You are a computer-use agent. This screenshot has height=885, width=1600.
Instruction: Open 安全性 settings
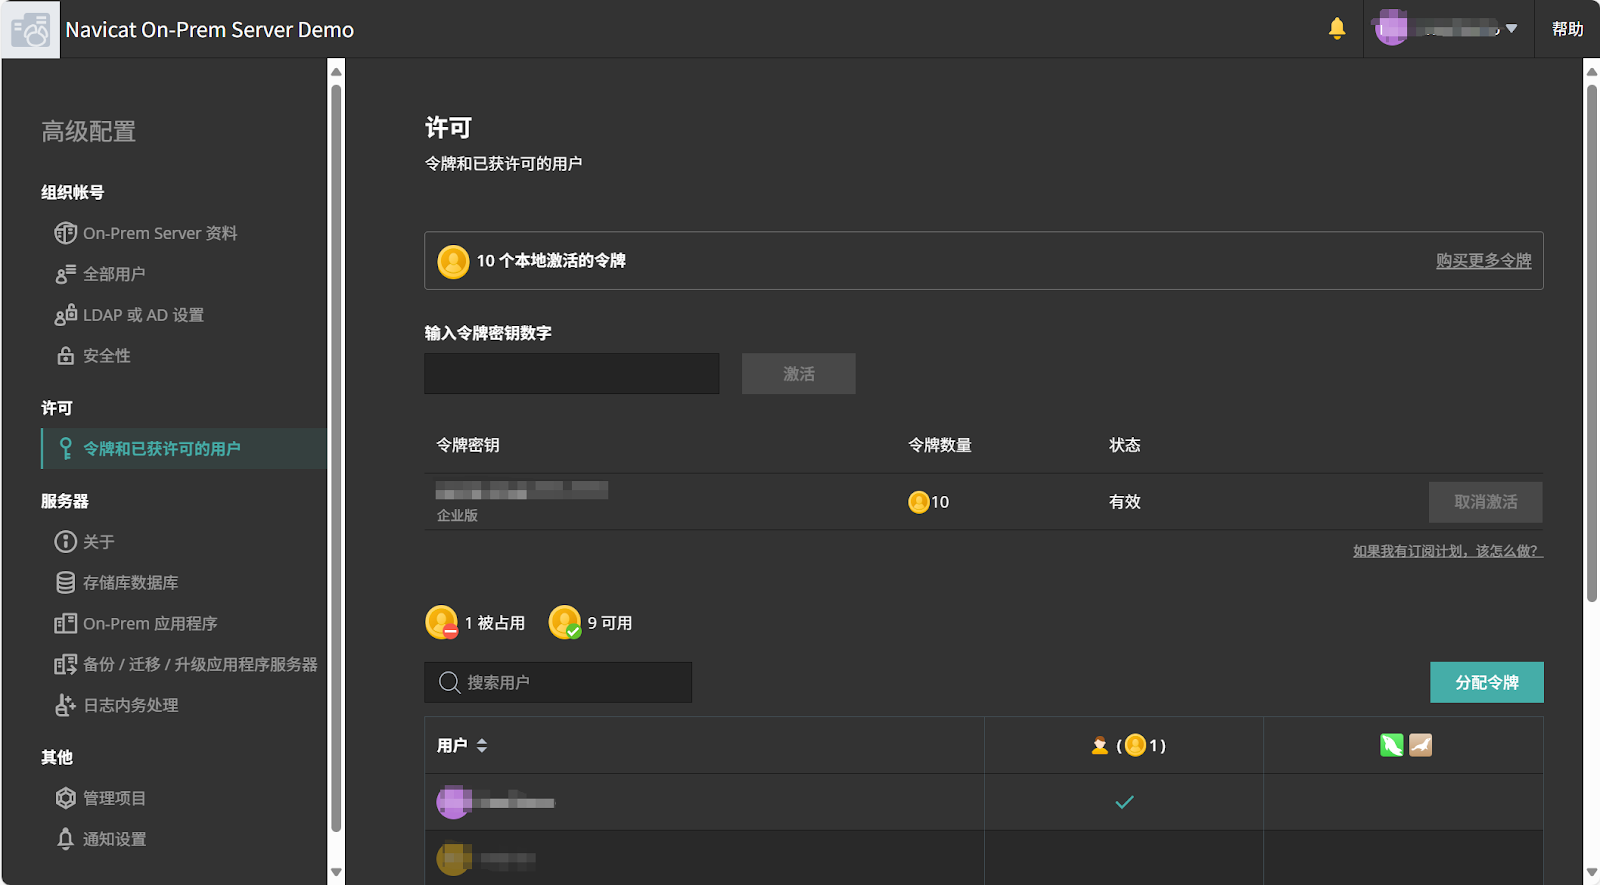click(x=106, y=356)
